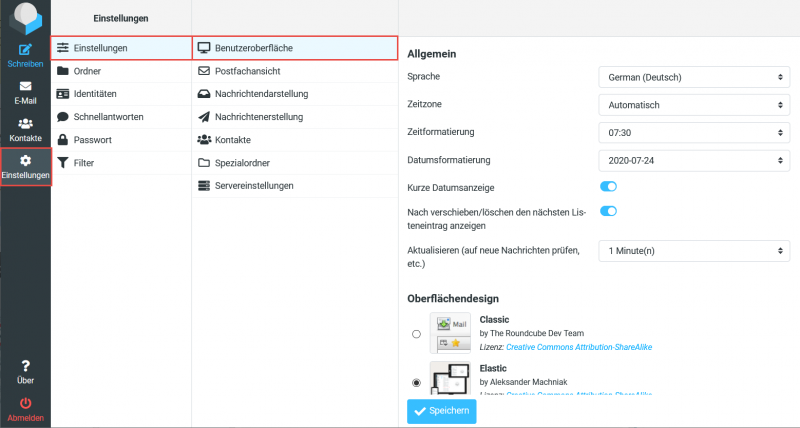The image size is (800, 428).
Task: Toggle next list entry display switch
Action: tap(608, 211)
